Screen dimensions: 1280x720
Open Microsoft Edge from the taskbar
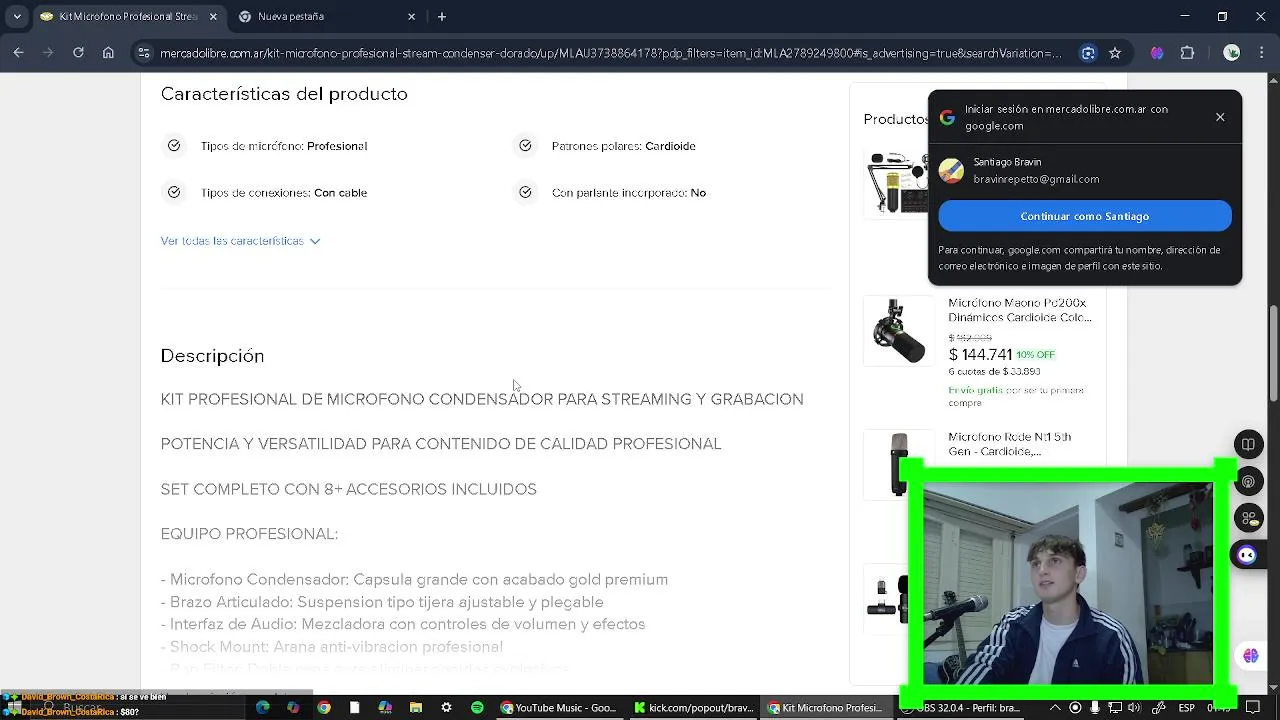(x=262, y=708)
